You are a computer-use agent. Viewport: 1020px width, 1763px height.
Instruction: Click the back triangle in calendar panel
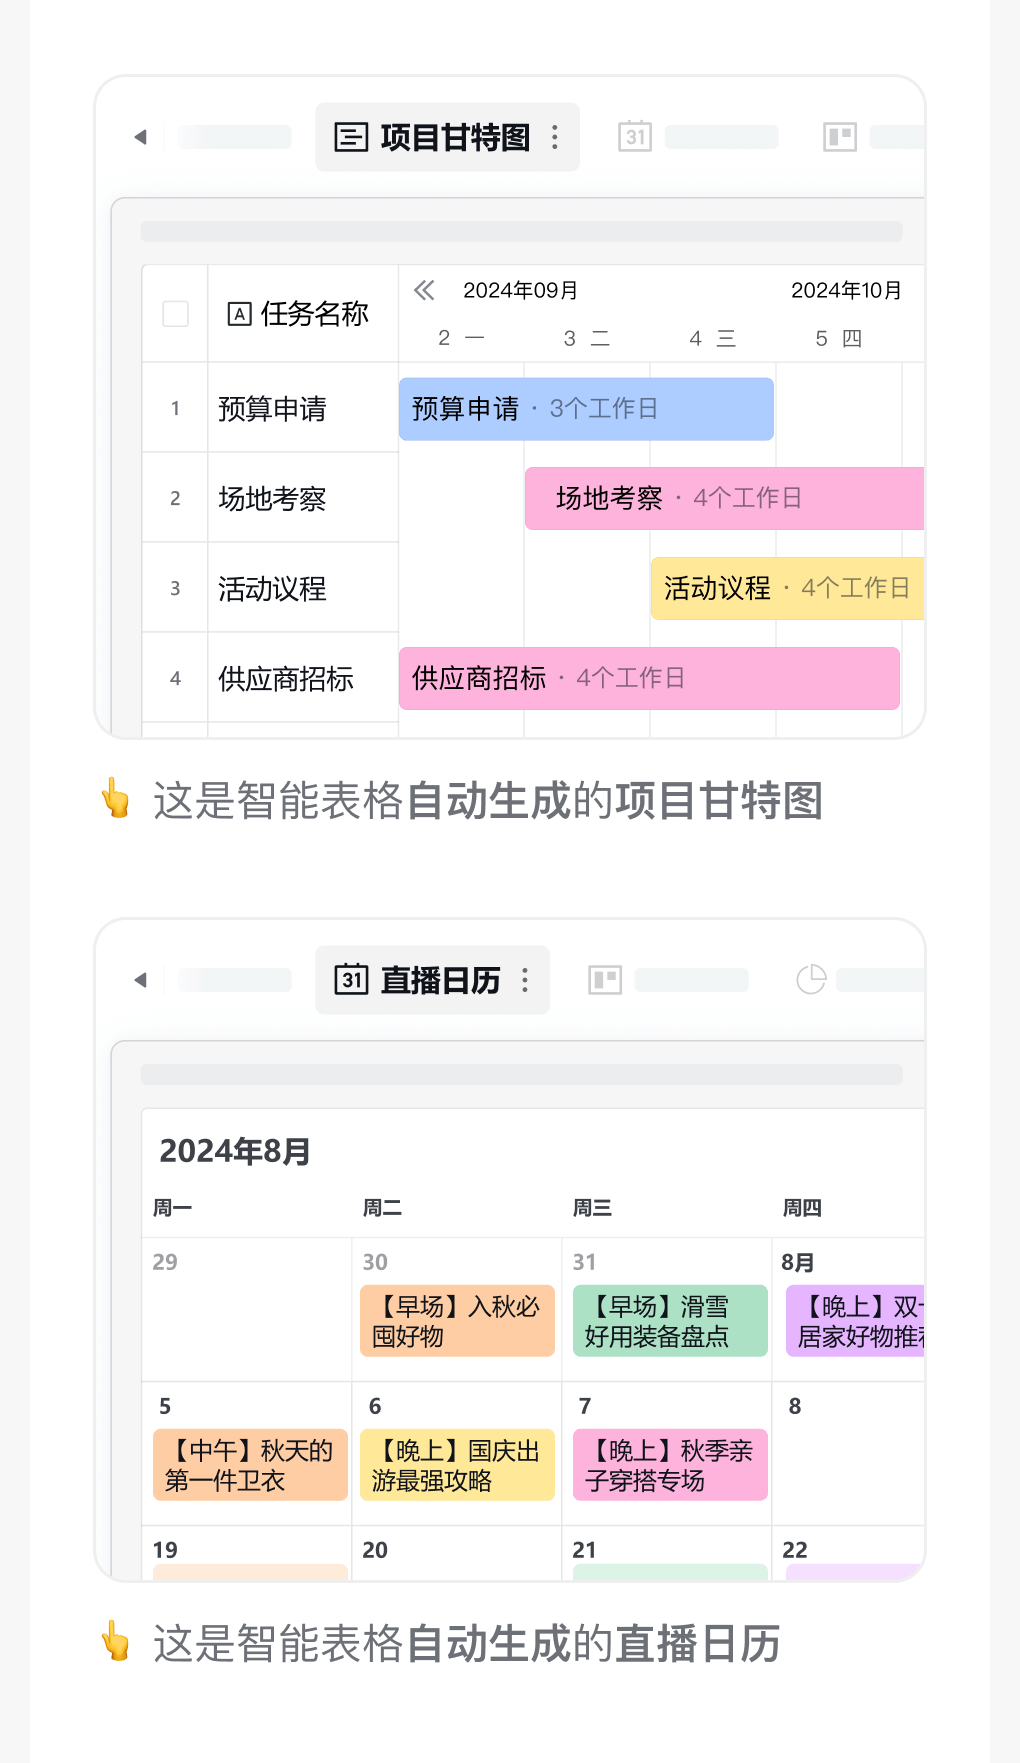[141, 980]
